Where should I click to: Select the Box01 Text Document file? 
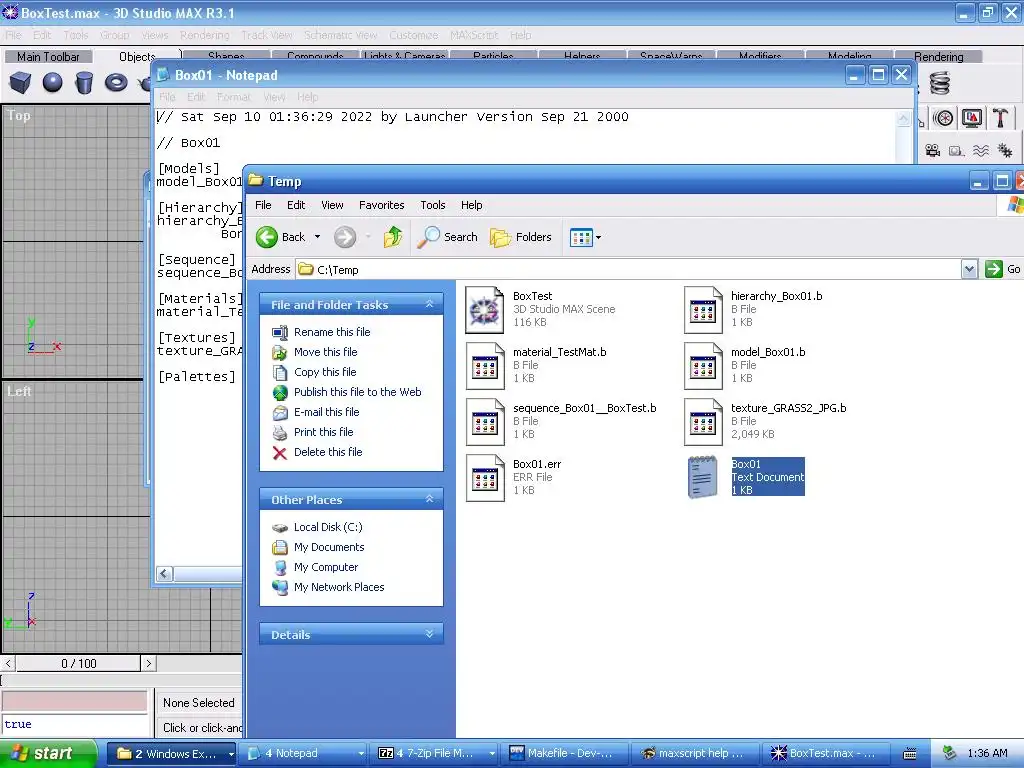click(744, 477)
